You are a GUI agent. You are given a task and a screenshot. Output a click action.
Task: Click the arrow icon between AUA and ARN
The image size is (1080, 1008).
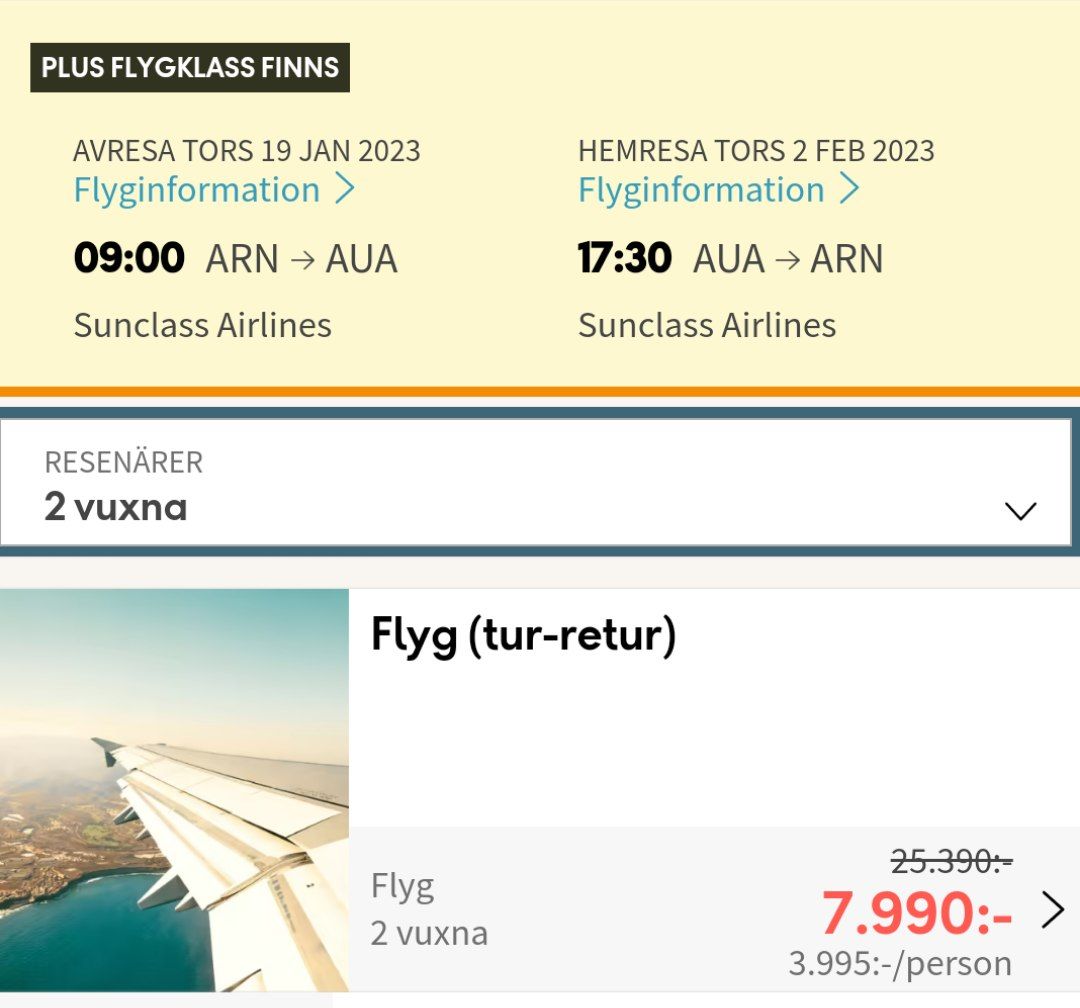coord(787,260)
